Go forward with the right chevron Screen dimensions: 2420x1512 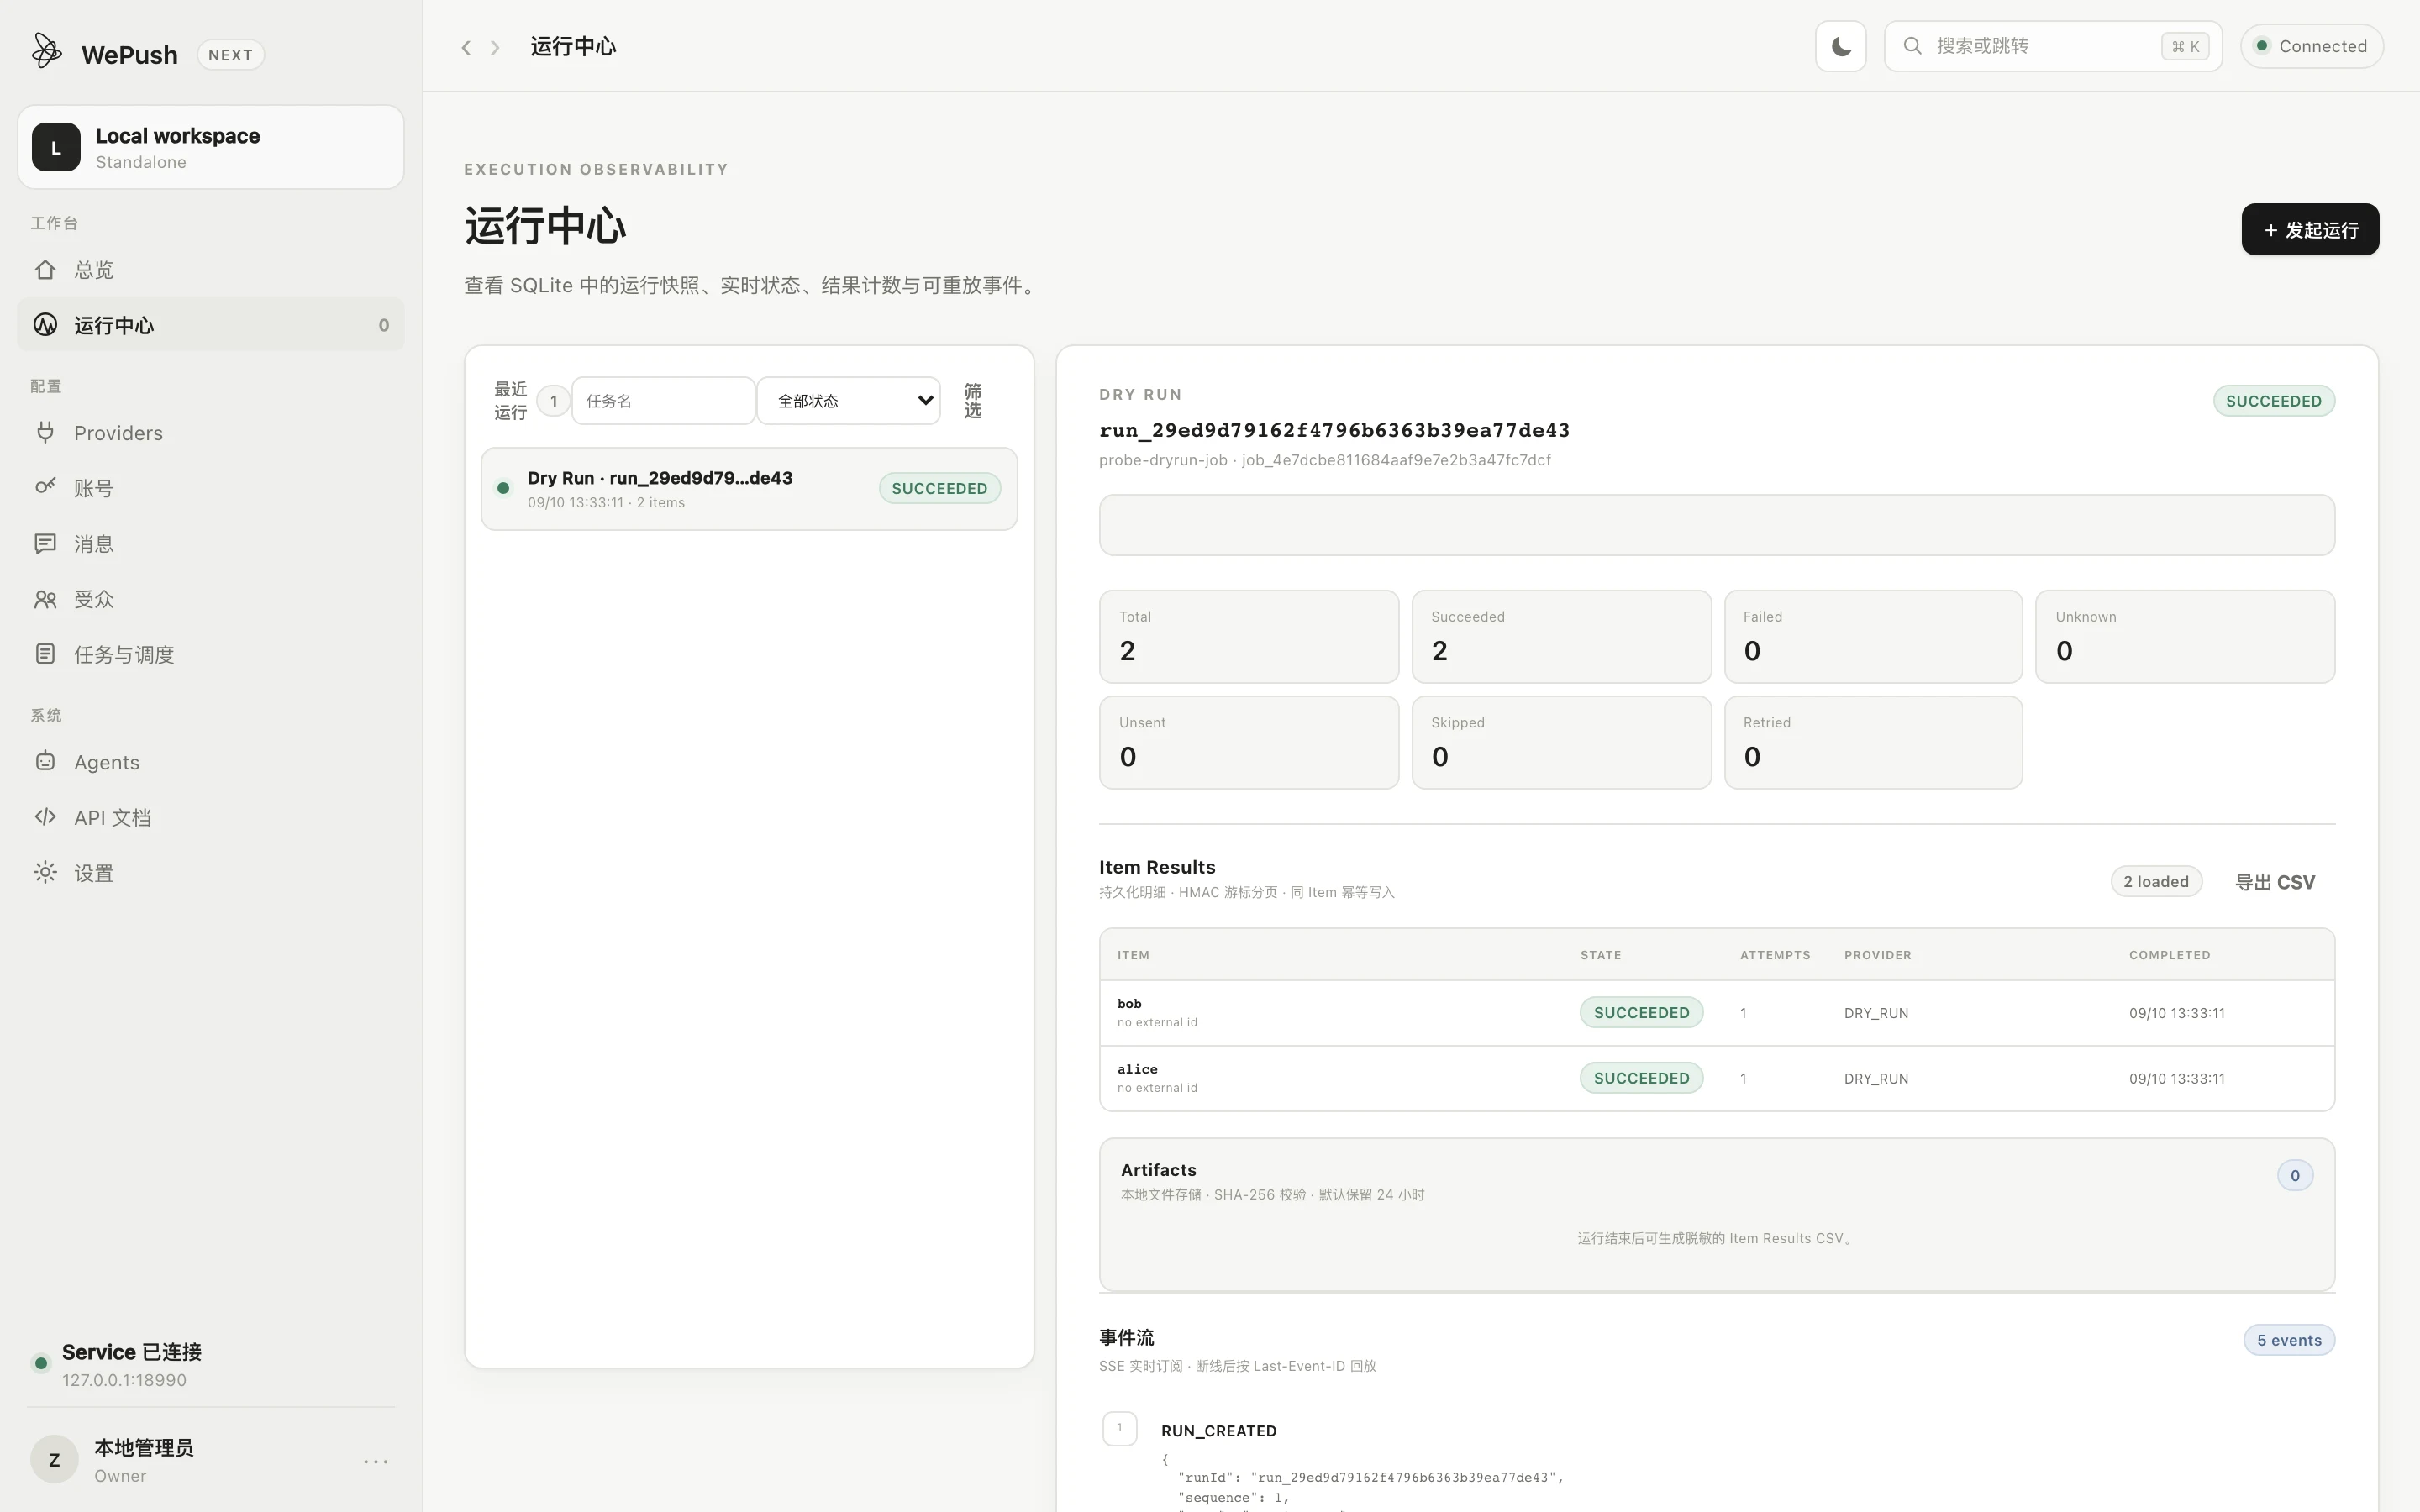(495, 47)
